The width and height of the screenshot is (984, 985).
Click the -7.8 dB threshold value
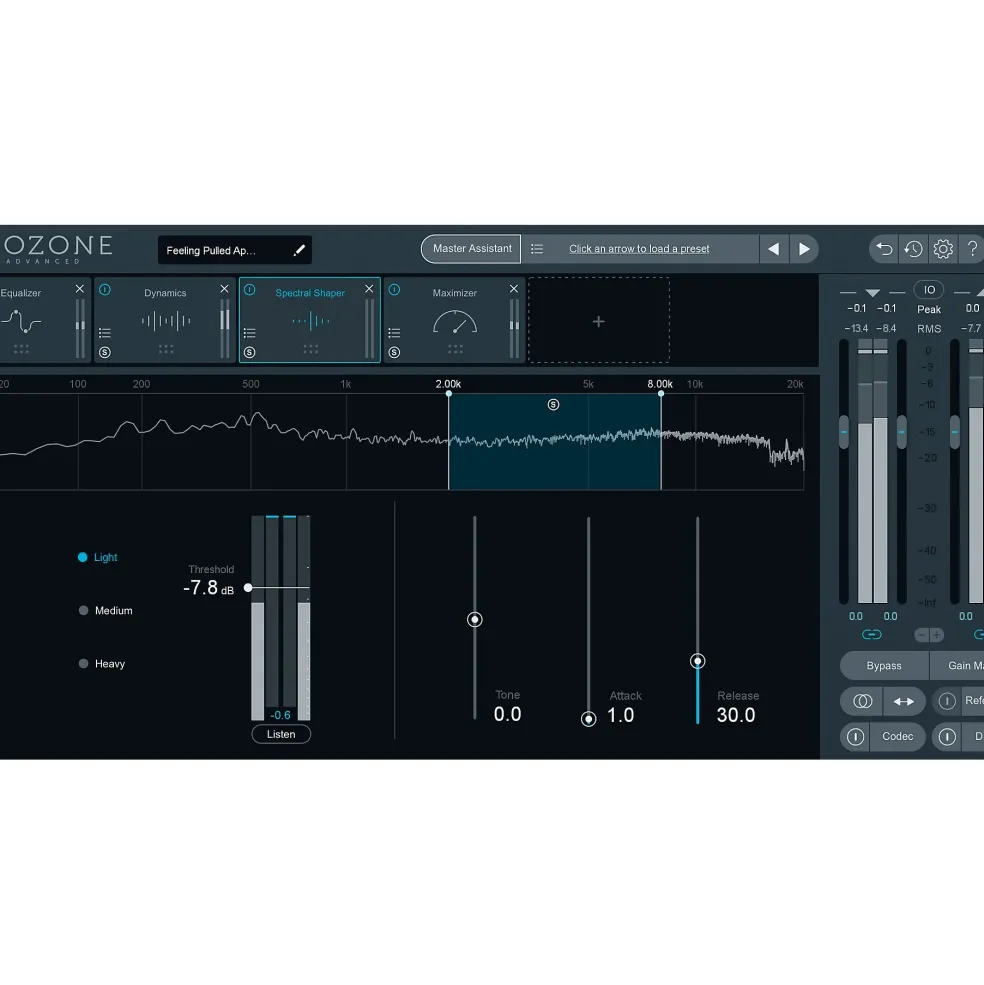click(x=208, y=588)
